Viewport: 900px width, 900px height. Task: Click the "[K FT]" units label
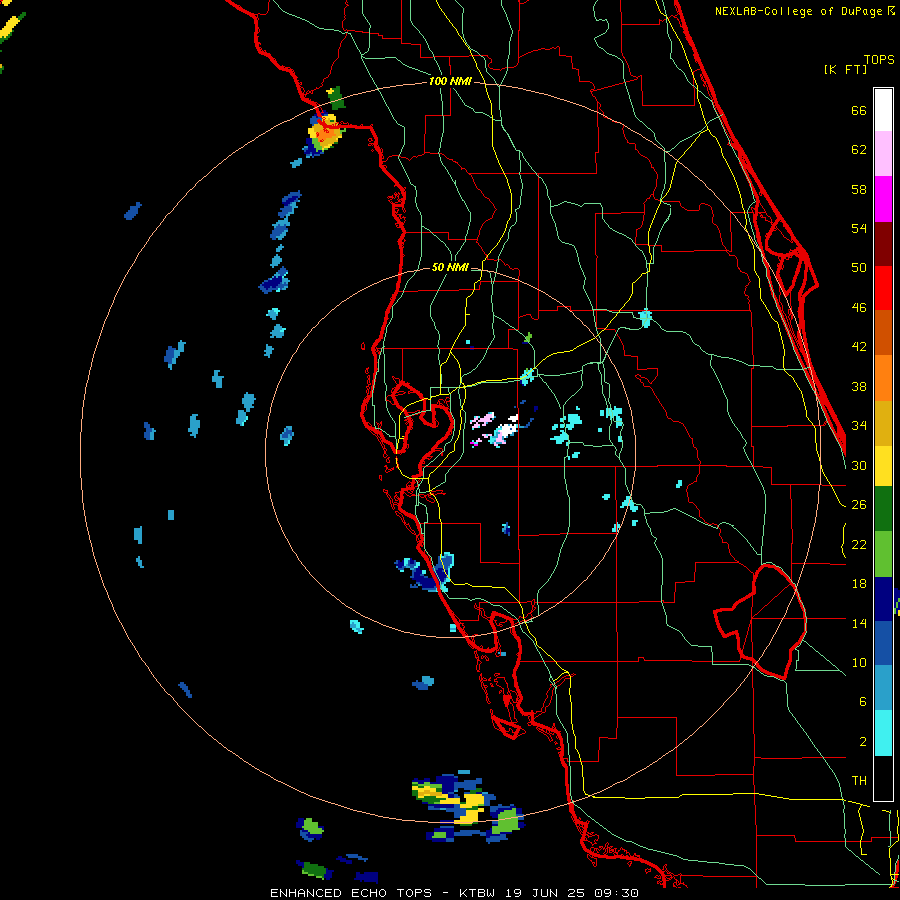(x=845, y=69)
